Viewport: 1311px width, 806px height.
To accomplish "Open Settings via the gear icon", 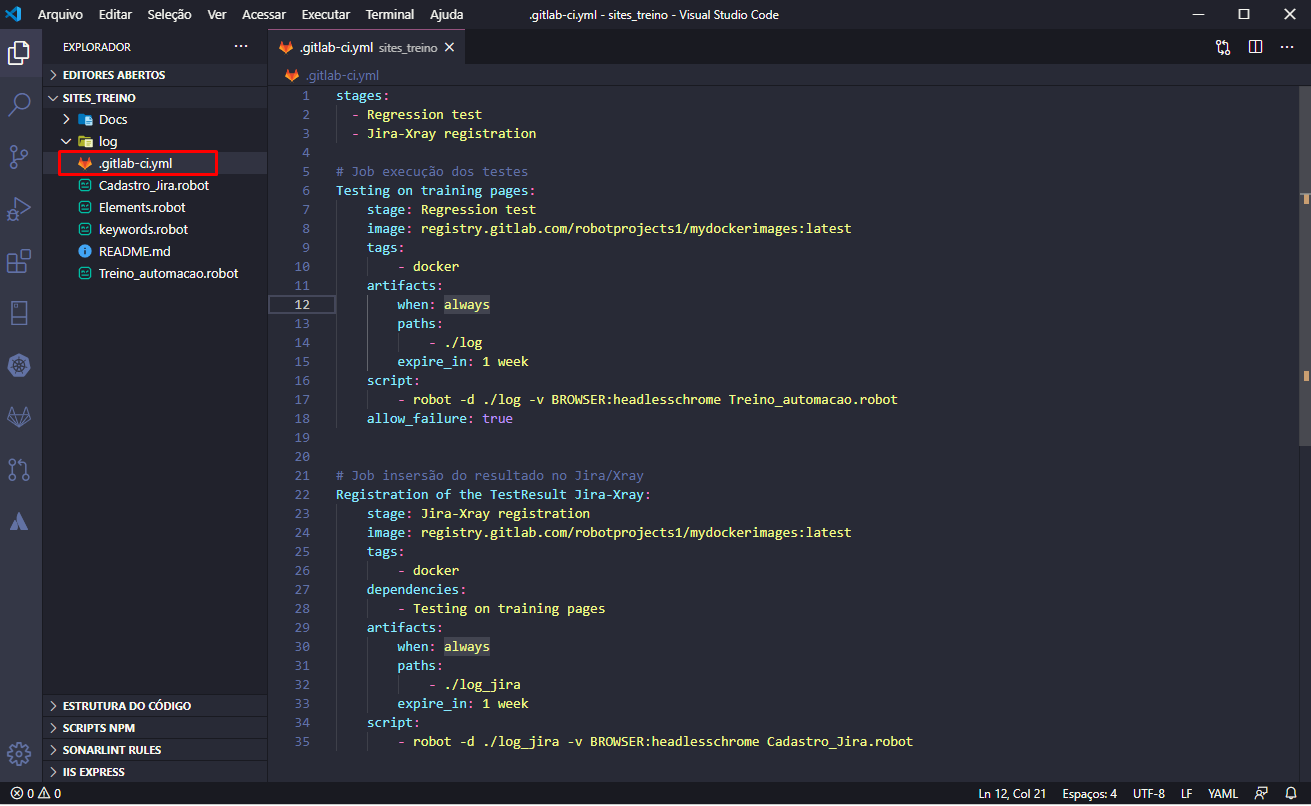I will pyautogui.click(x=20, y=754).
